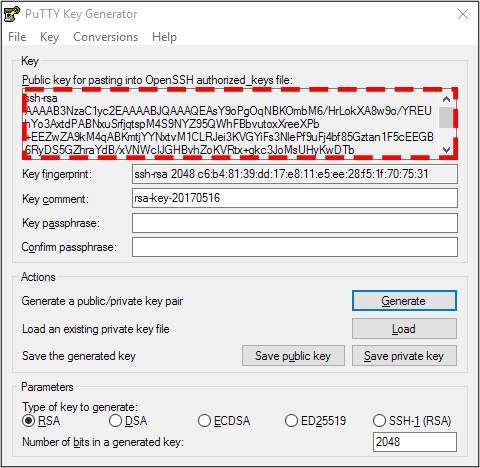Click the 'Key comment:' label
This screenshot has height=468, width=480.
coord(55,199)
